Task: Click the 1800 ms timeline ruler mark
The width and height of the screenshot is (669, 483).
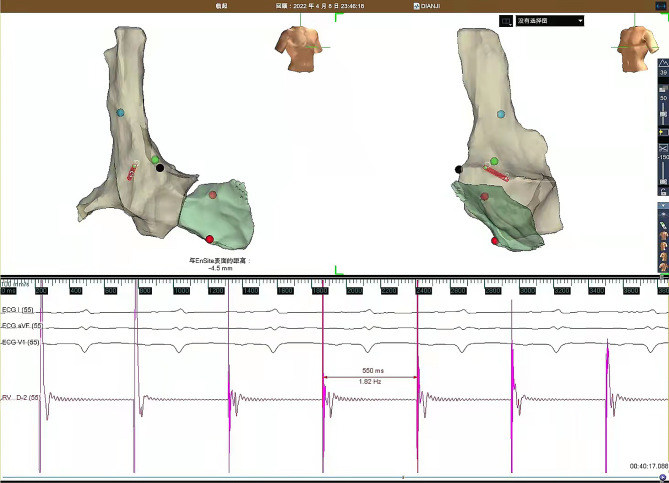Action: coord(320,291)
